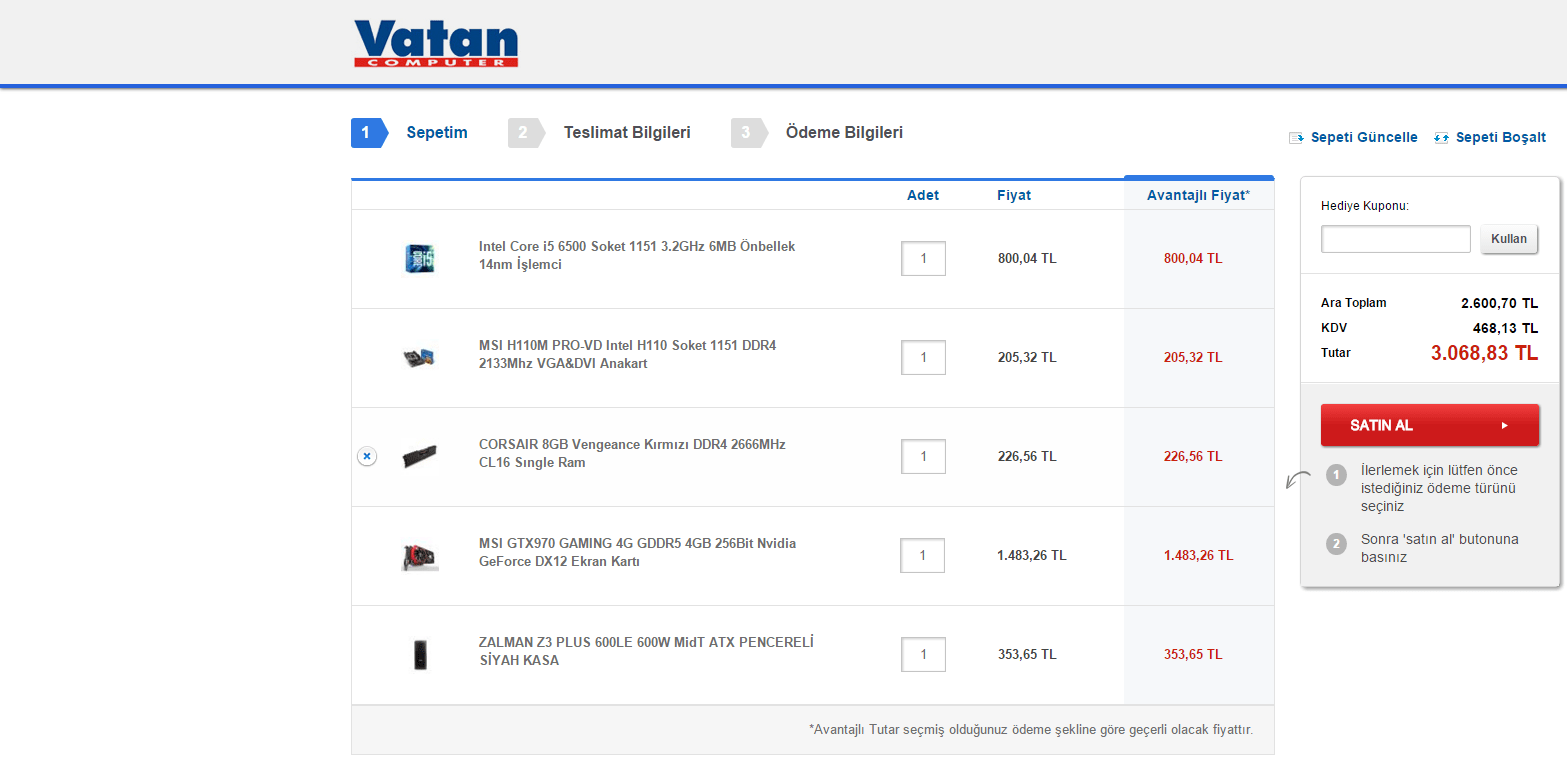The width and height of the screenshot is (1567, 765).
Task: Click the Sepeti Güncelle link
Action: point(1364,138)
